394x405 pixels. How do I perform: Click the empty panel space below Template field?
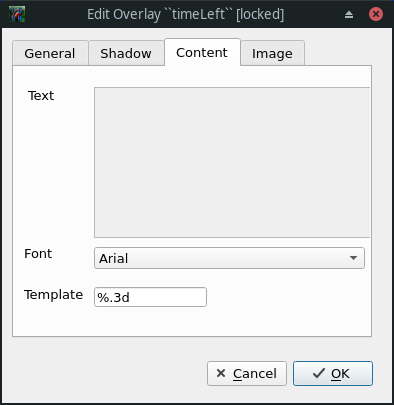tap(192, 321)
